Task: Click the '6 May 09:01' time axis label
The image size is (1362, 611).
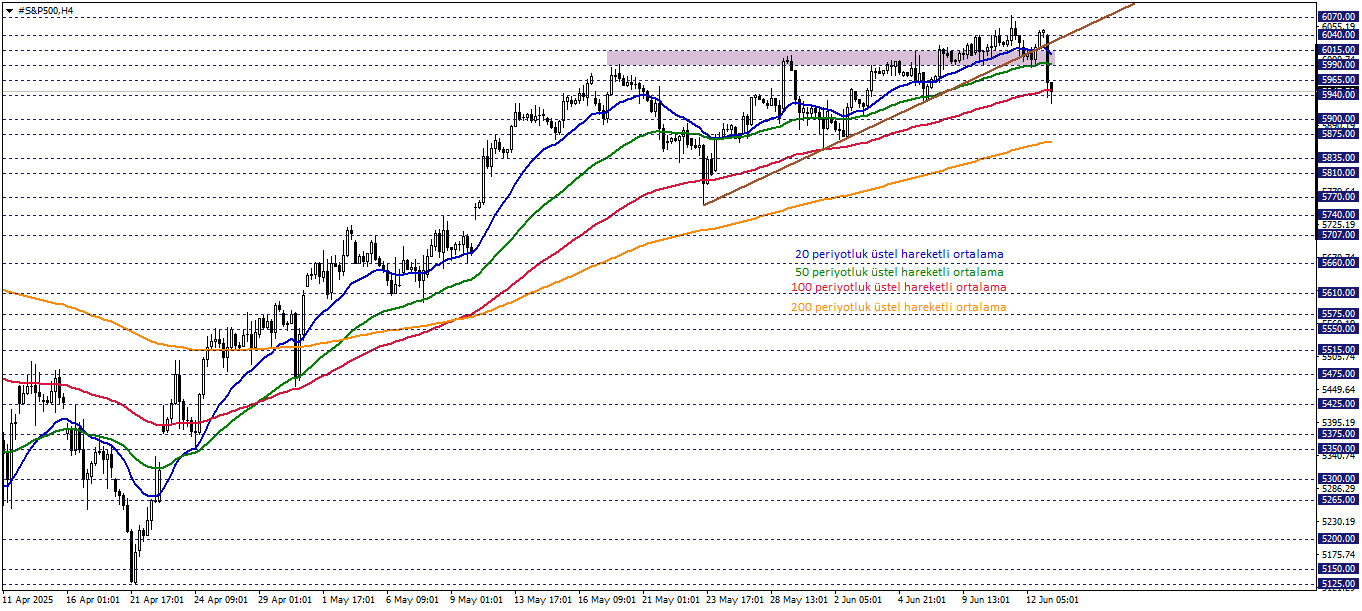Action: tap(413, 600)
